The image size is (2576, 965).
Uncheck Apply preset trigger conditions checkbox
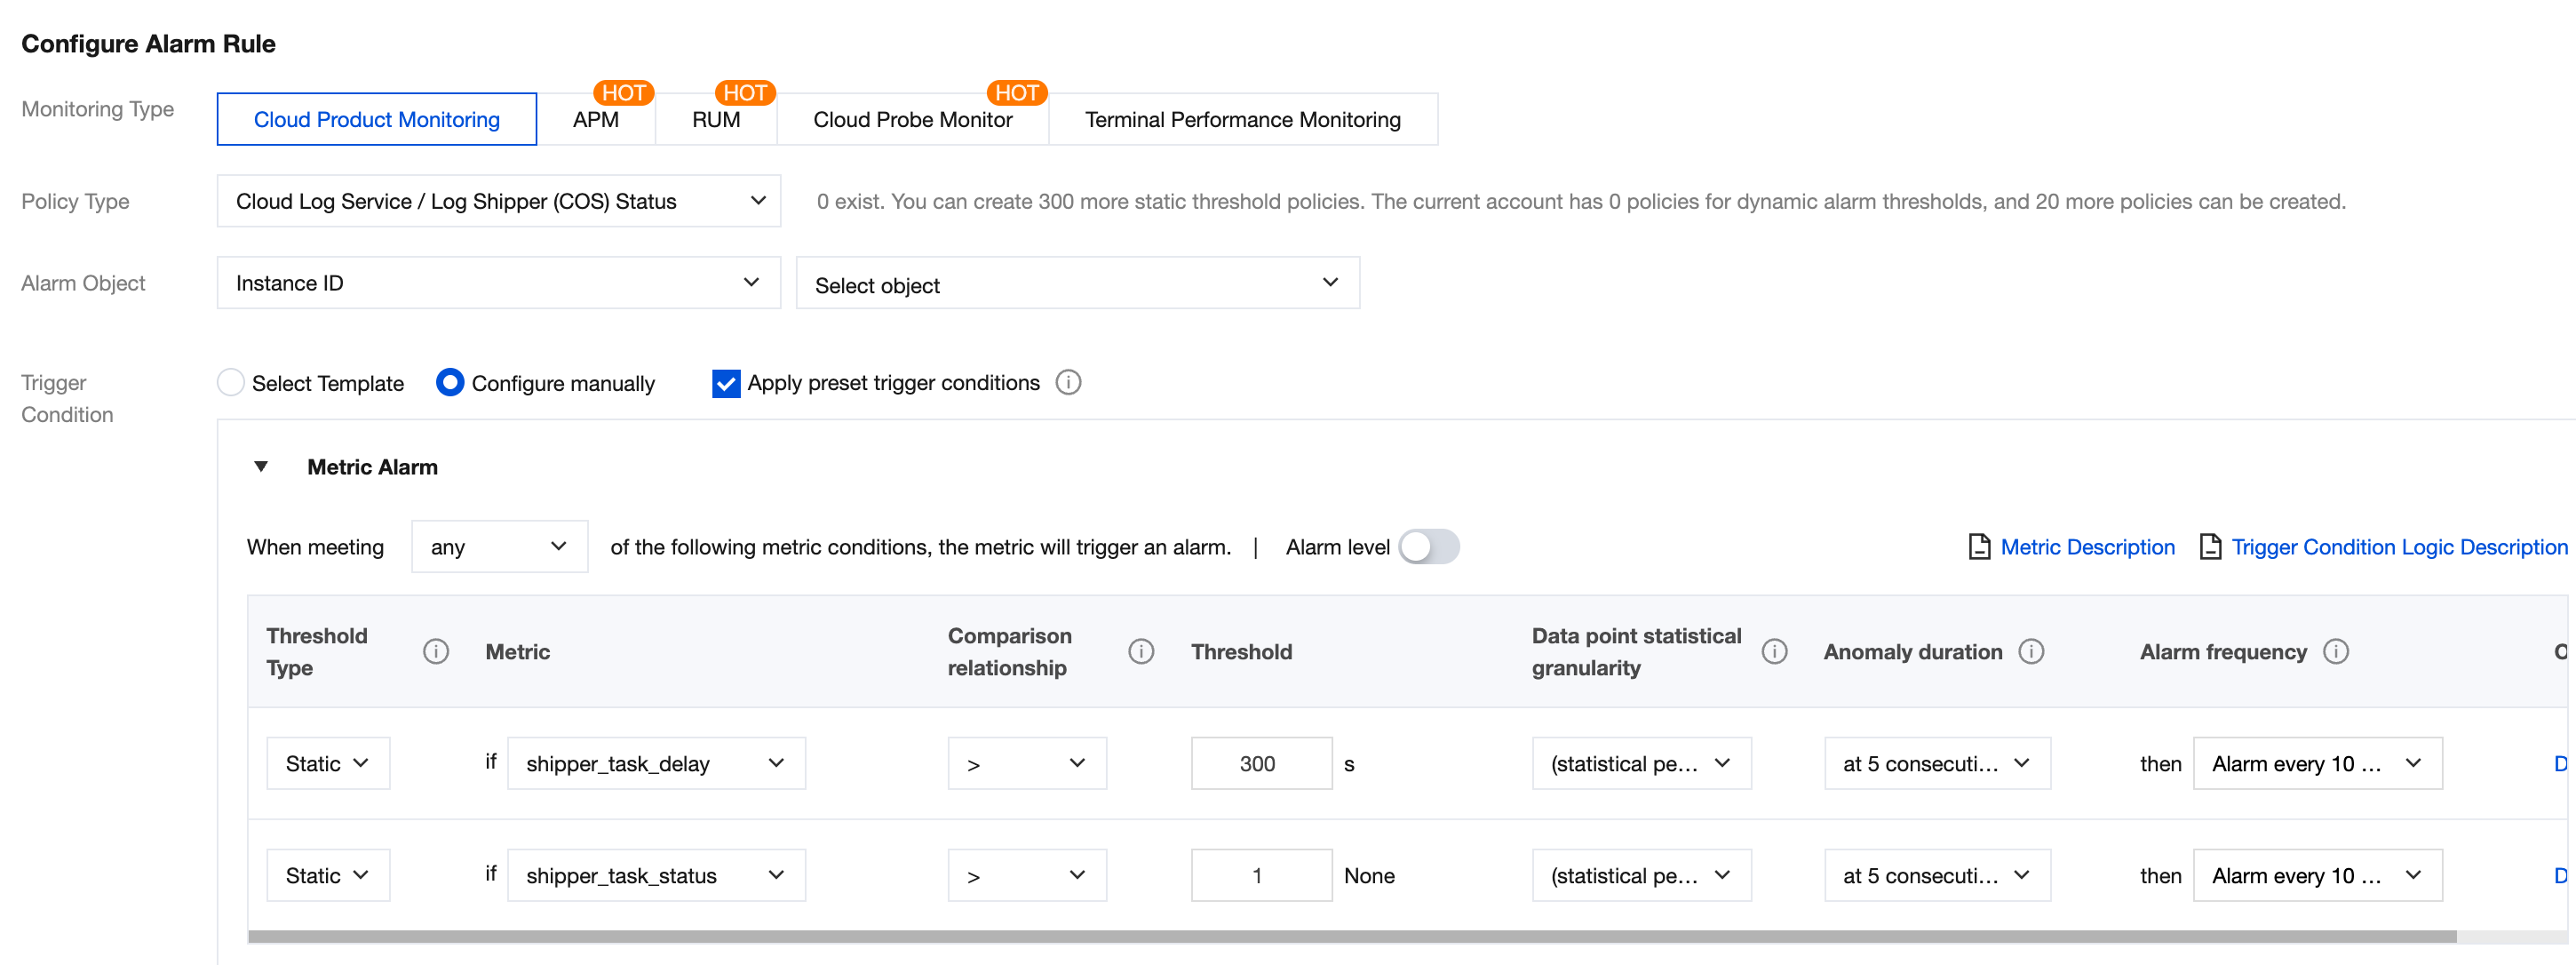(x=725, y=383)
